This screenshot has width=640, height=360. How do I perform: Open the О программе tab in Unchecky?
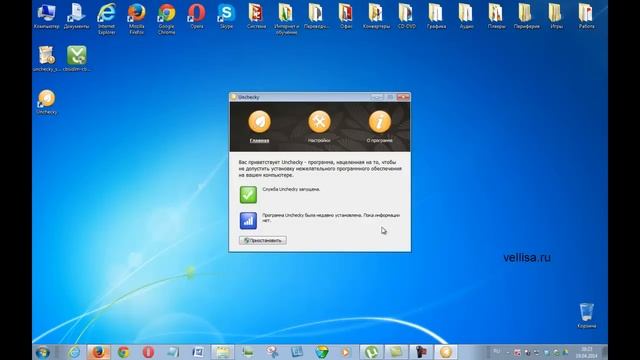tap(380, 127)
